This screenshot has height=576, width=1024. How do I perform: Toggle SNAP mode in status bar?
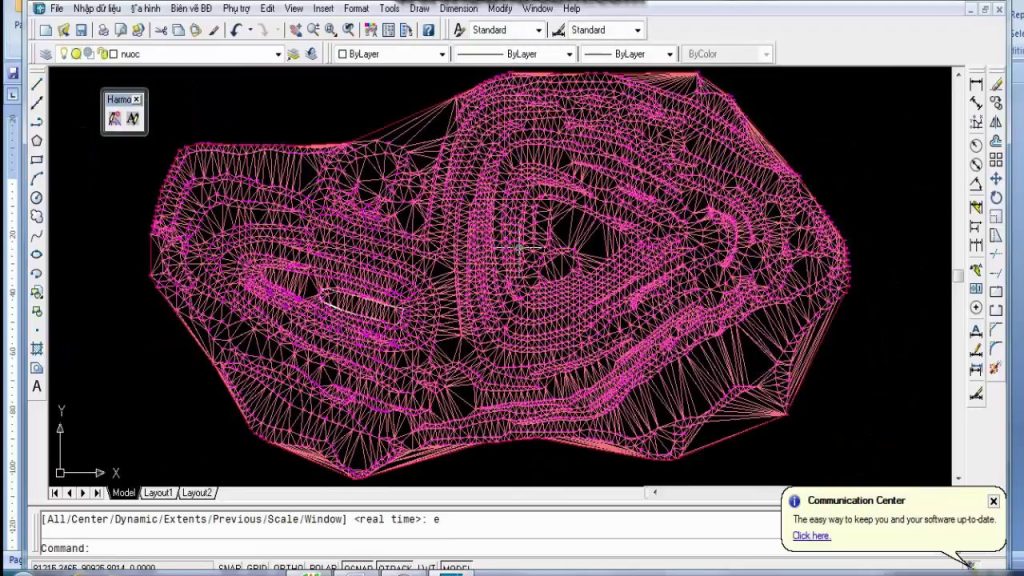pyautogui.click(x=230, y=568)
